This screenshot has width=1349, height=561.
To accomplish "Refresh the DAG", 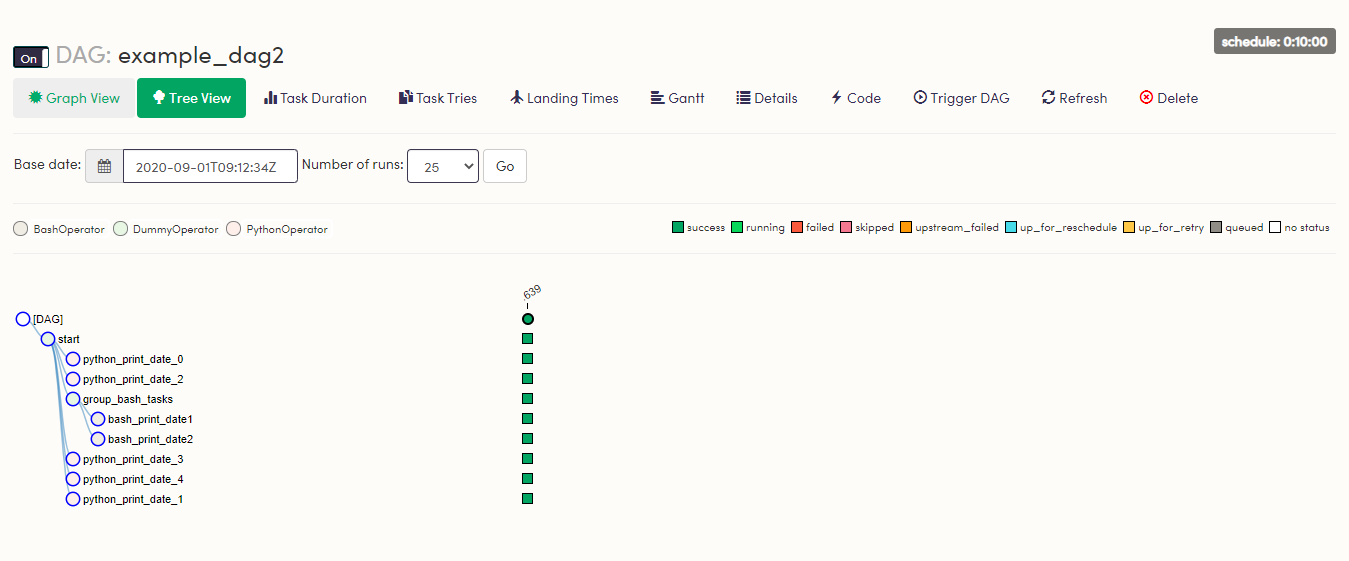I will 1074,98.
